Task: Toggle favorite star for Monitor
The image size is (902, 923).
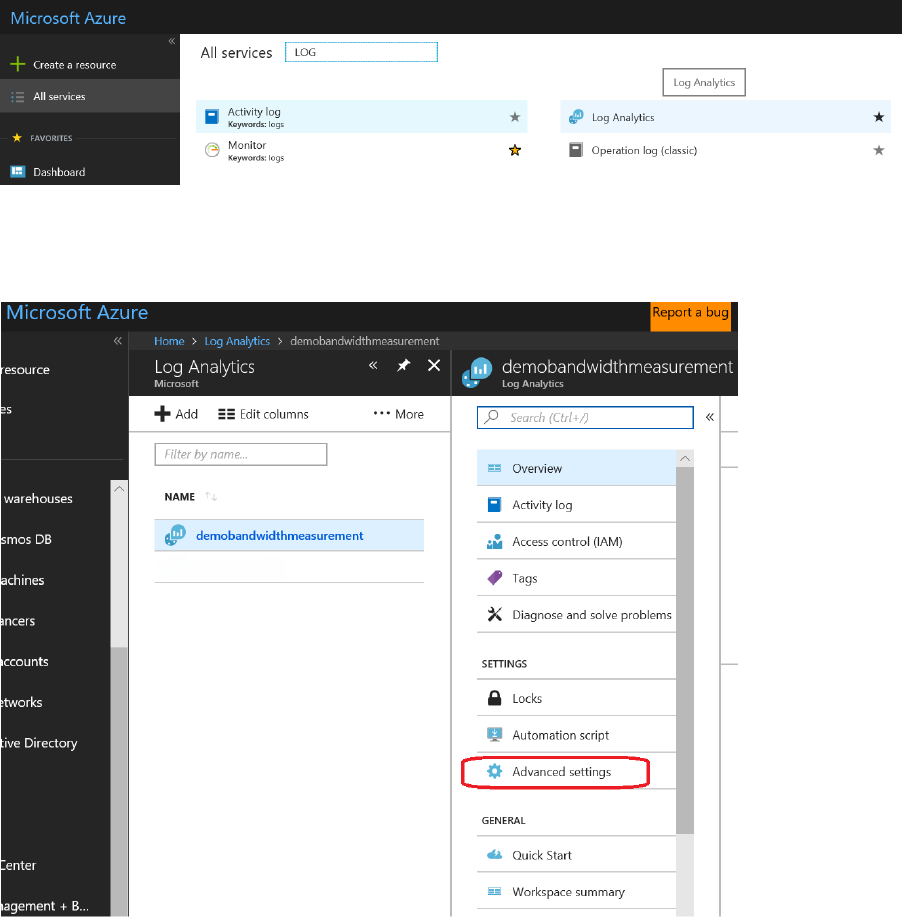Action: pyautogui.click(x=515, y=150)
